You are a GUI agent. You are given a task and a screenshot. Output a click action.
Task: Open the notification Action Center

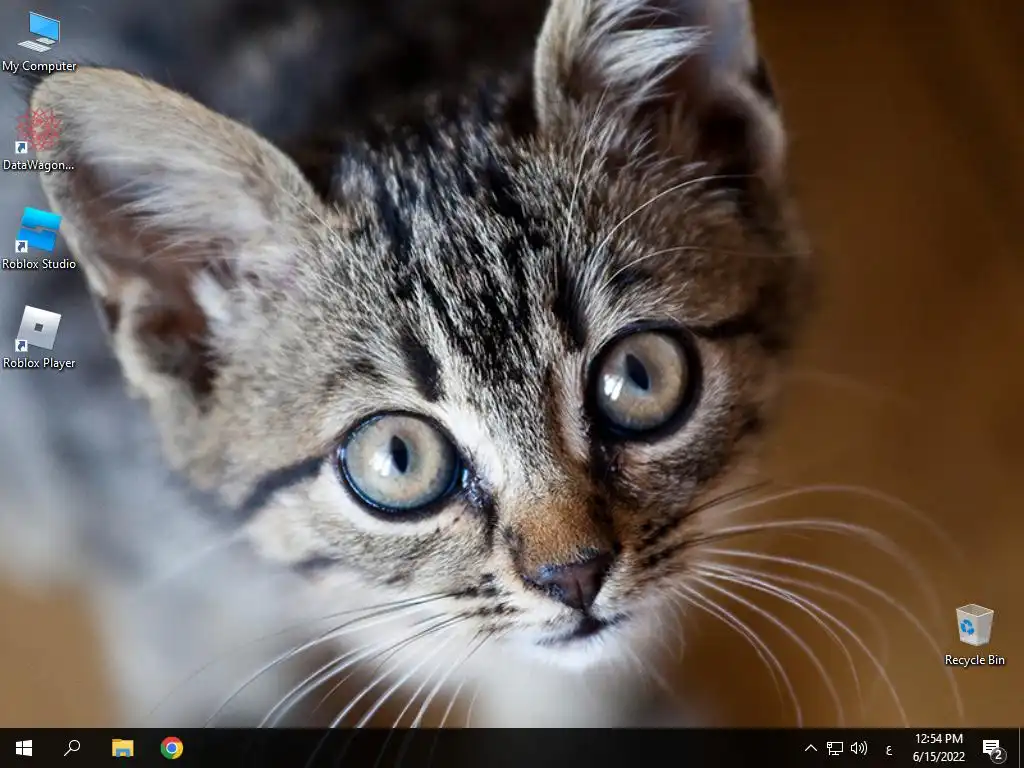(x=993, y=748)
